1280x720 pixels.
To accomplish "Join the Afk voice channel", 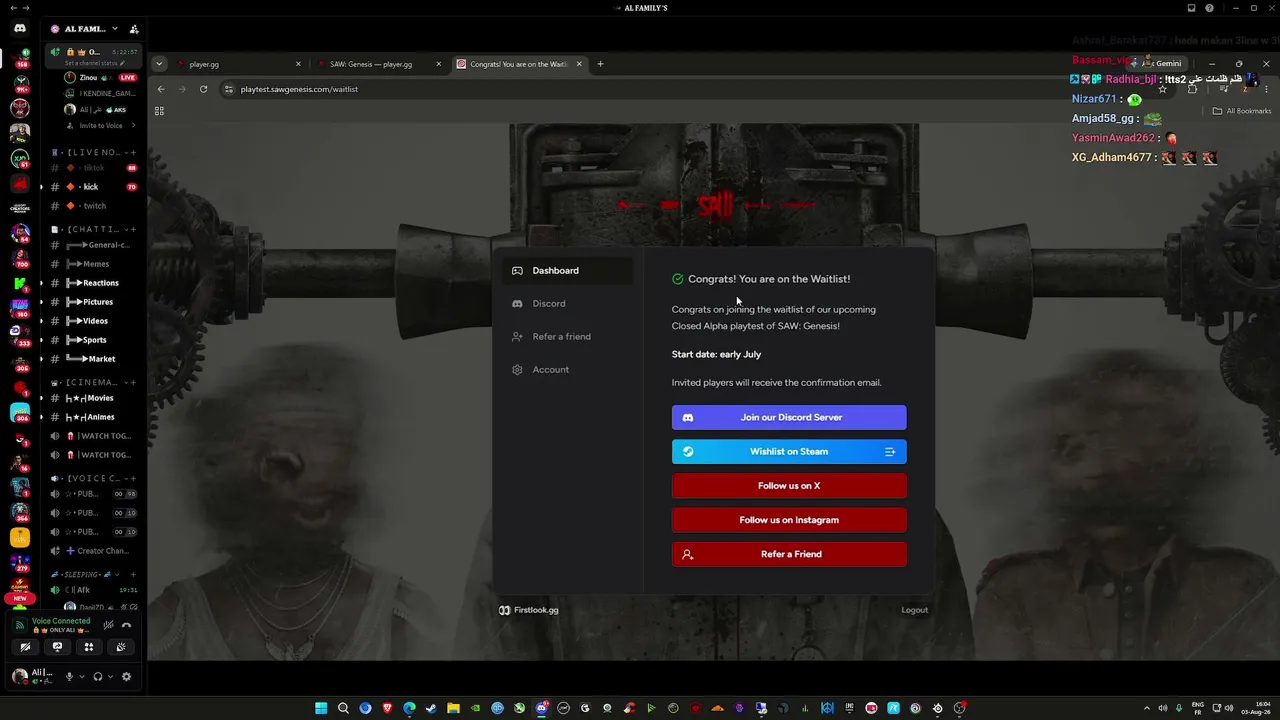I will coord(93,590).
